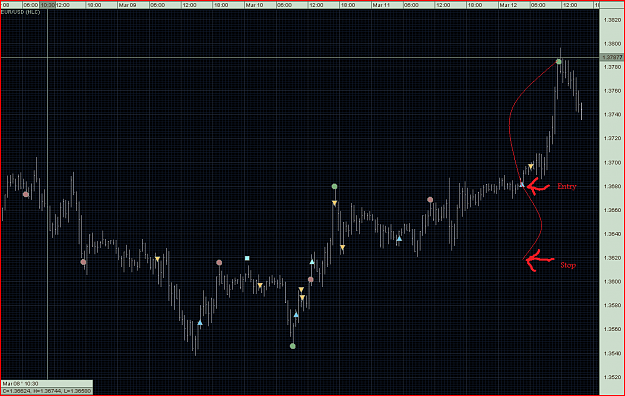
Task: Click the 1.3680 price axis label
Action: [x=612, y=186]
